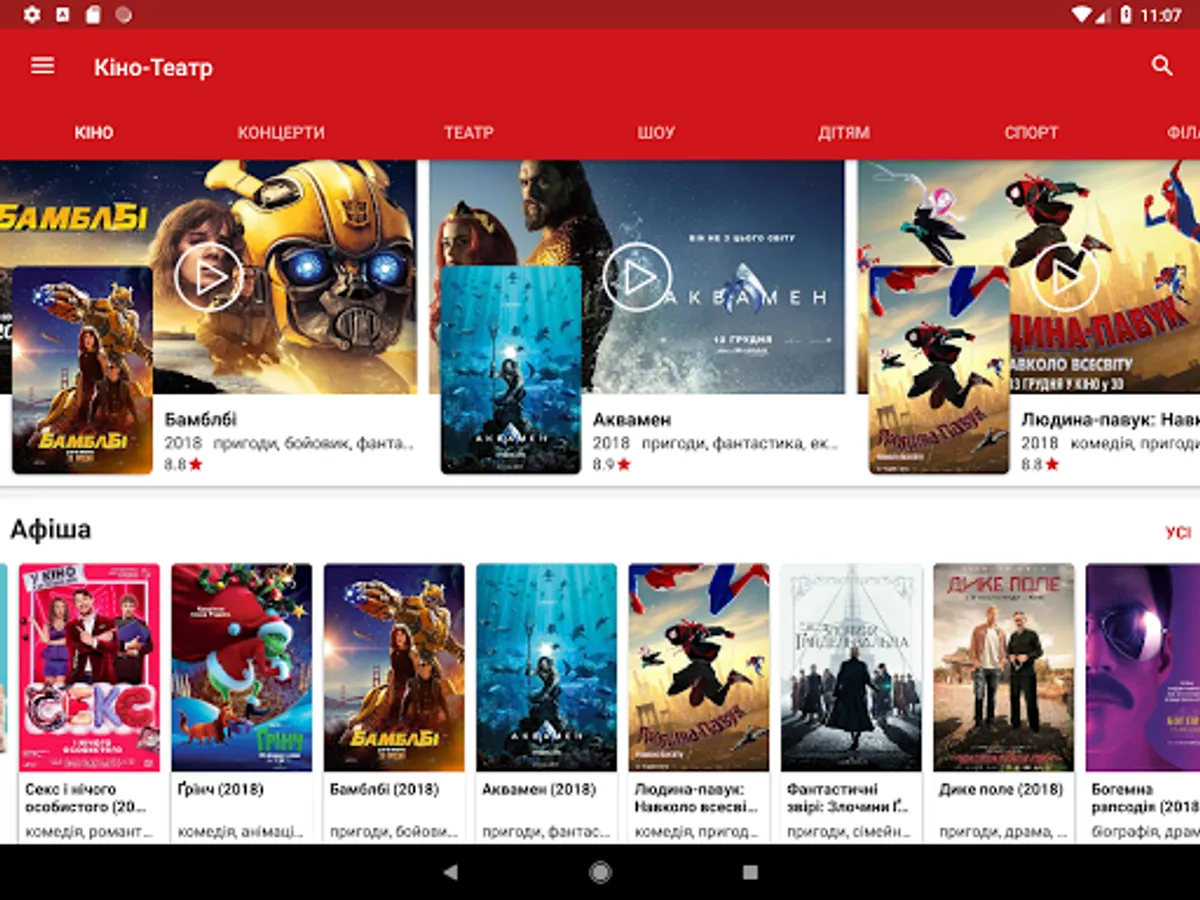Screen dimensions: 1200x900
Task: Switch to the СПОРТ tab
Action: (1031, 132)
